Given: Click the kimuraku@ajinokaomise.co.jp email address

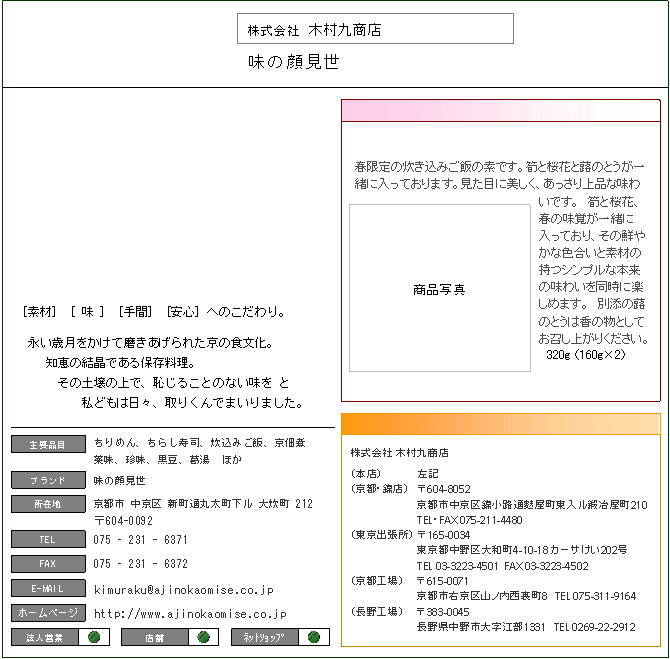Looking at the screenshot, I should [x=184, y=590].
